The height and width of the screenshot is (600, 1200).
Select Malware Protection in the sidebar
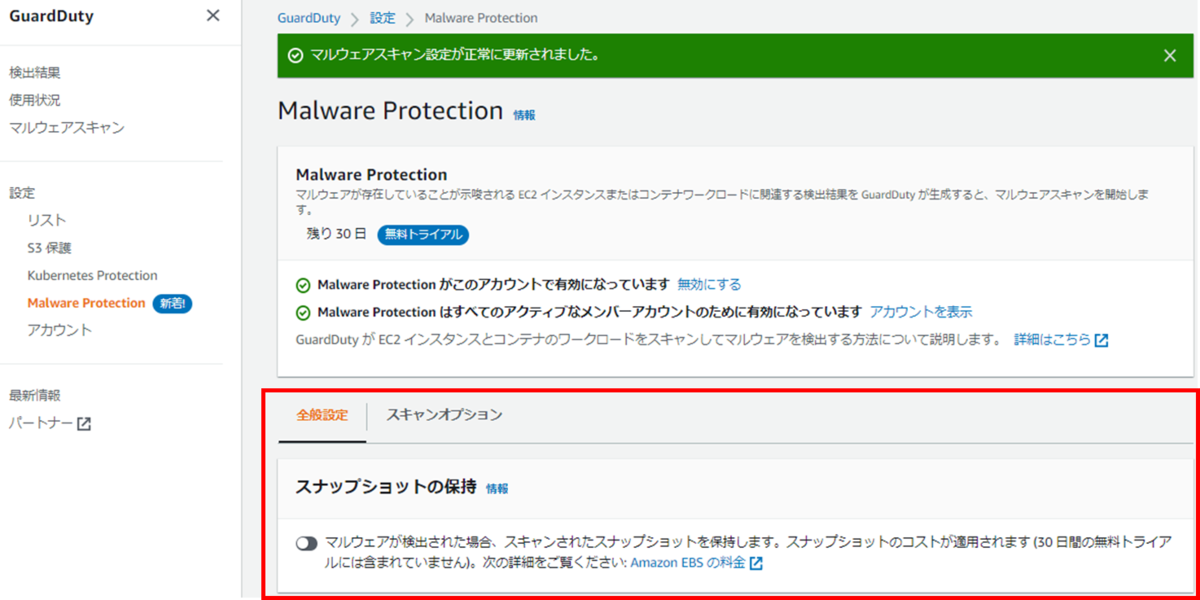tap(87, 303)
